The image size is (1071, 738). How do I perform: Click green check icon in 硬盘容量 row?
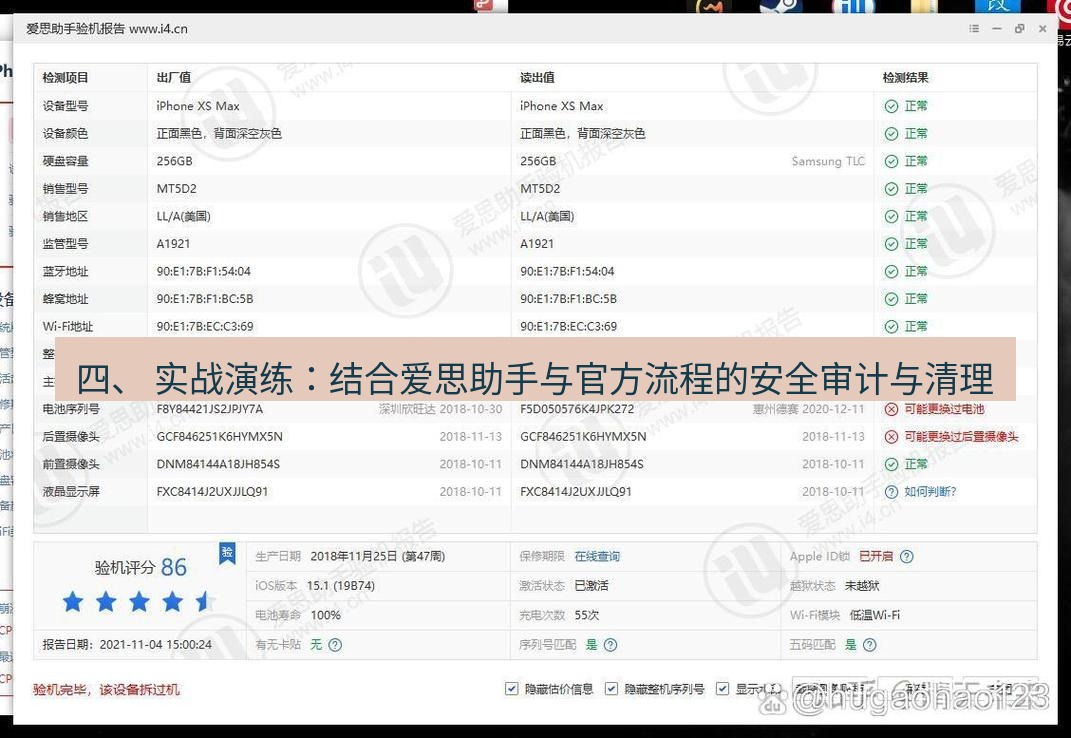pos(891,161)
